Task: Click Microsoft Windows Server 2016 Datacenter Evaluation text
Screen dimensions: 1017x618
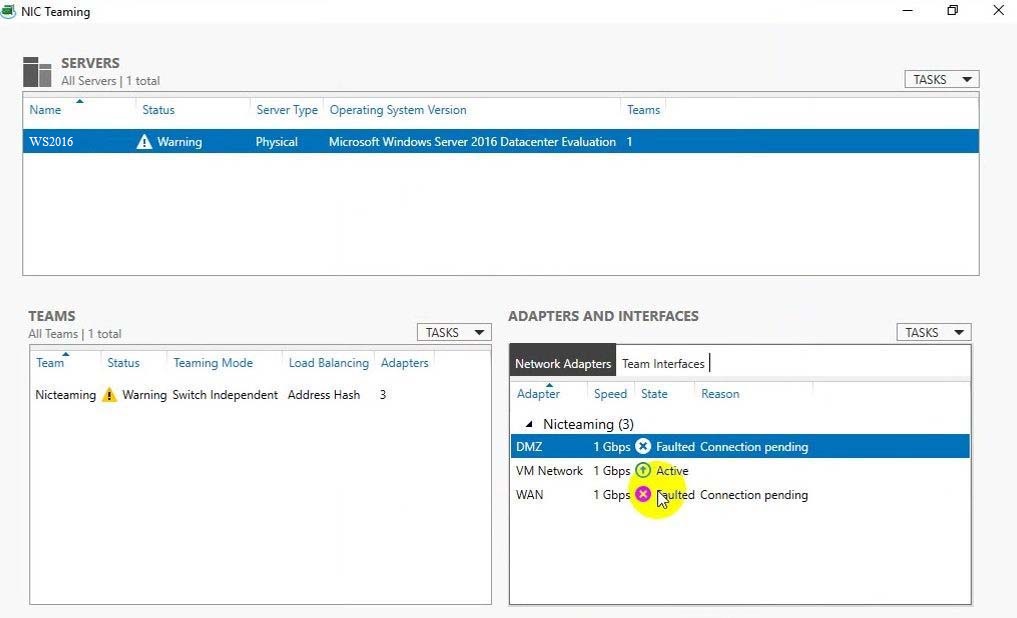Action: 472,142
